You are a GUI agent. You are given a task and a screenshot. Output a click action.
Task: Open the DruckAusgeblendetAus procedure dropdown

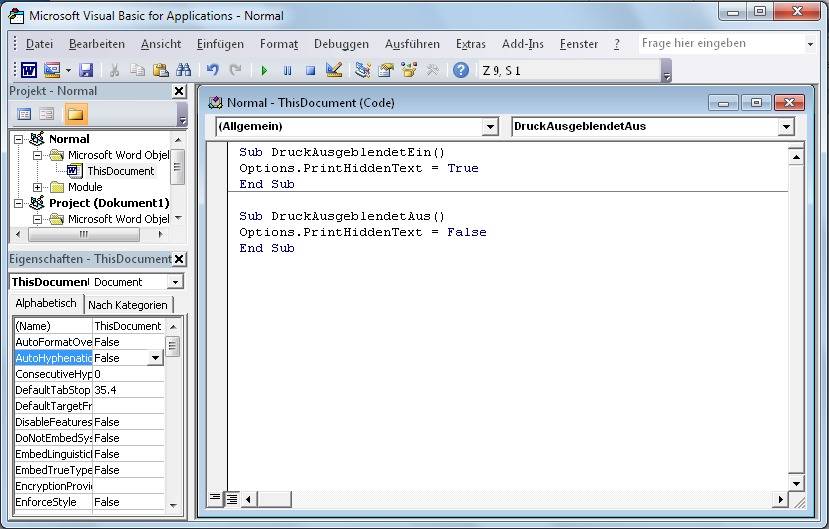(786, 126)
